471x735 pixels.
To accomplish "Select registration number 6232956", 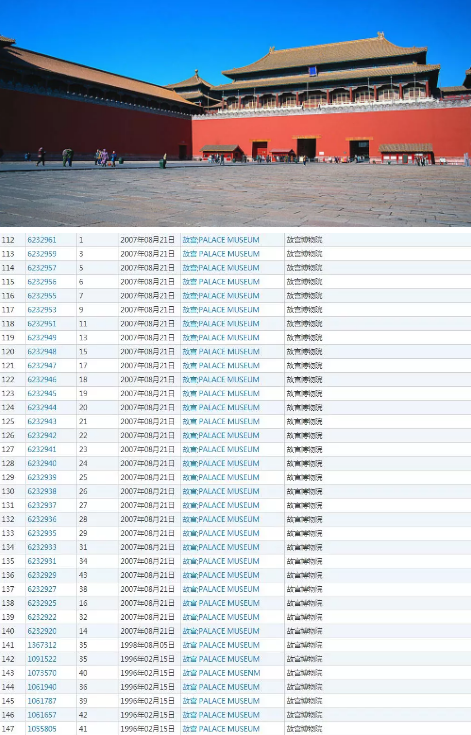I will (x=42, y=282).
